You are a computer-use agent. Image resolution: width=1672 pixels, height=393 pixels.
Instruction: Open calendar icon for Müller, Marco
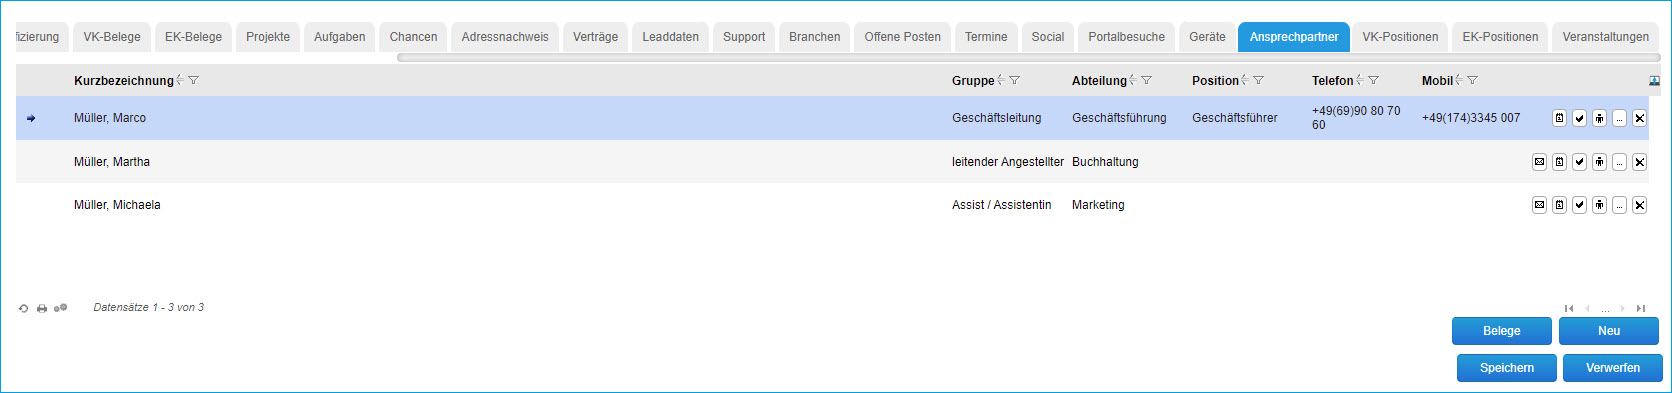click(x=1559, y=118)
